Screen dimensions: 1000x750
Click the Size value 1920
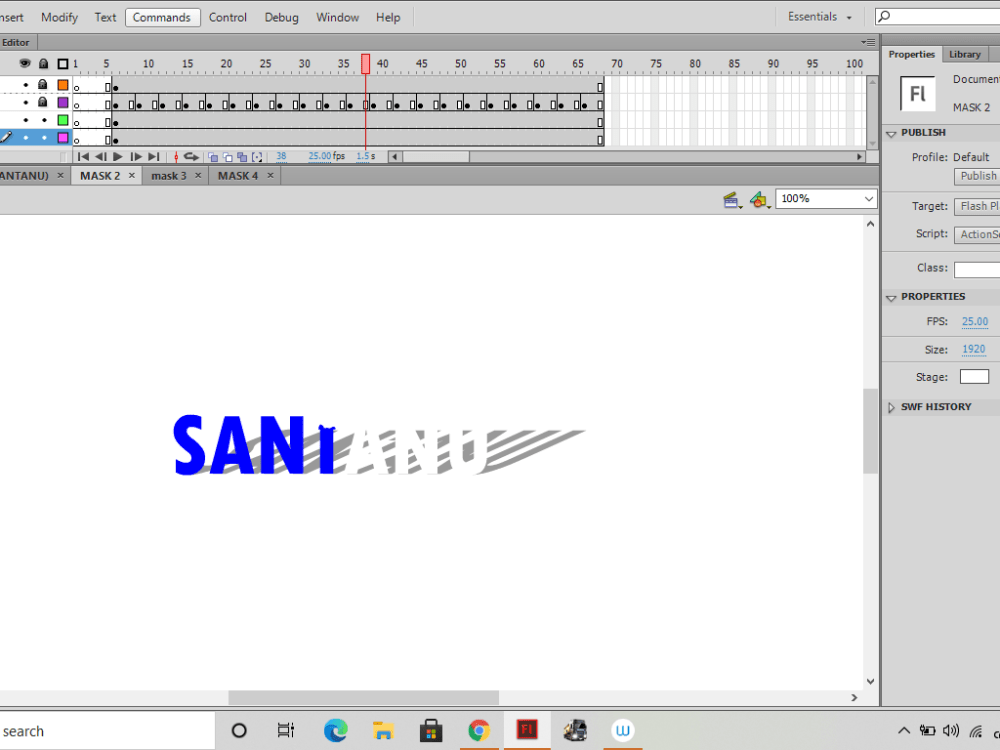click(973, 349)
